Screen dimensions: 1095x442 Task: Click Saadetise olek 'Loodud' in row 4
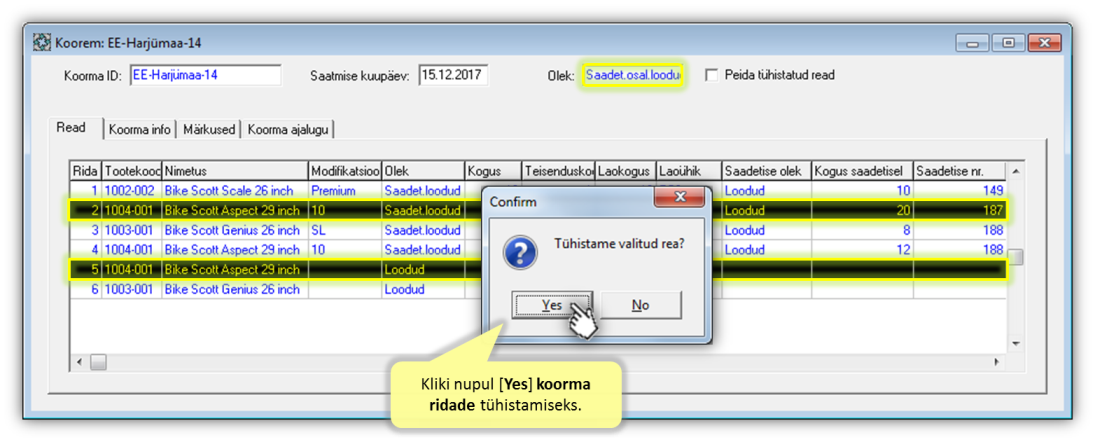coord(766,249)
